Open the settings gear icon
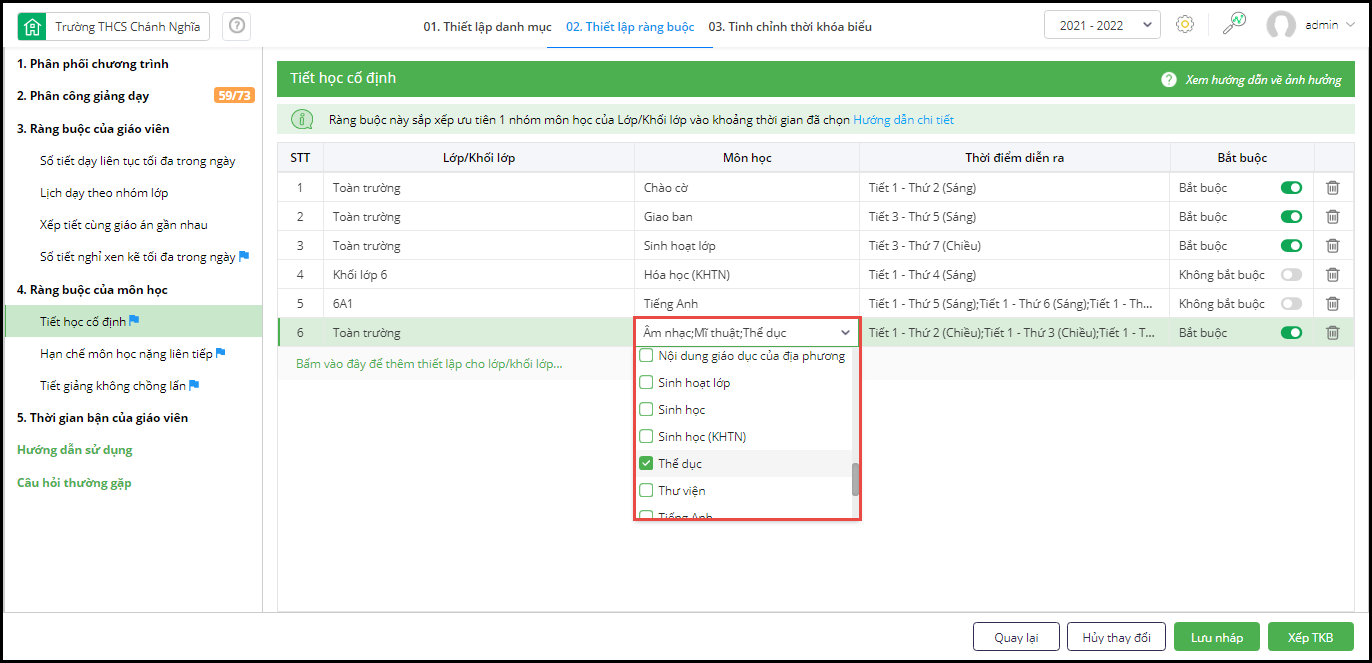Screen dimensions: 1372x663 click(1185, 25)
